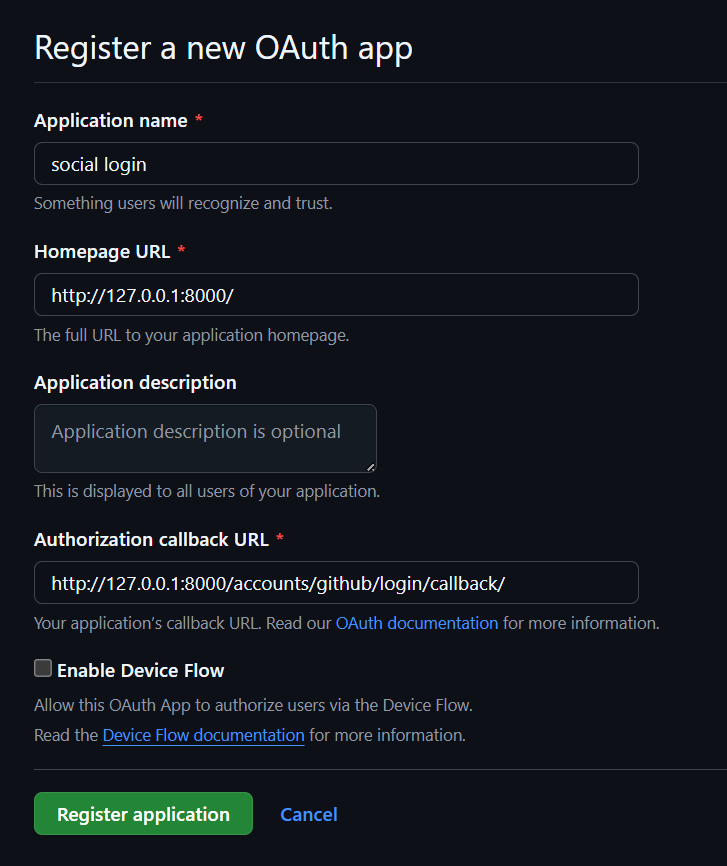Image resolution: width=727 pixels, height=866 pixels.
Task: Enable the Device Flow checkbox
Action: click(43, 669)
